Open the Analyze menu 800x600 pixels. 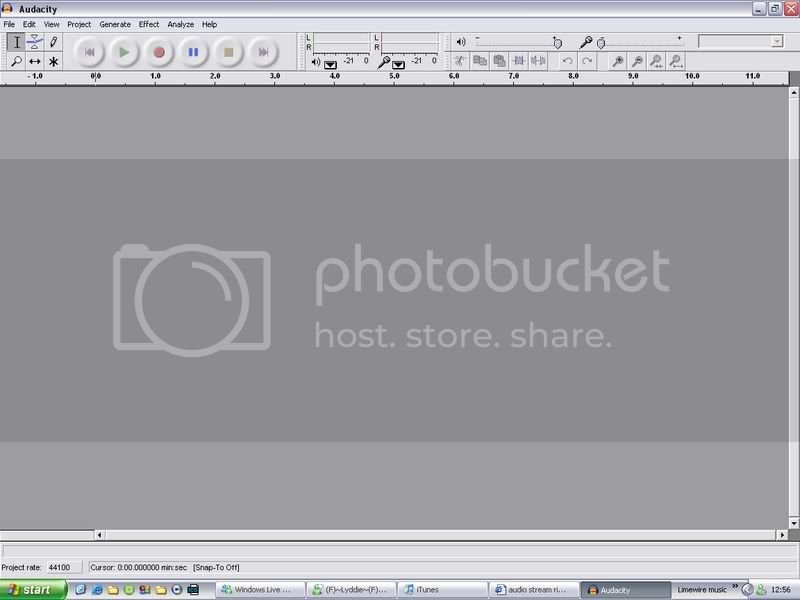[181, 24]
